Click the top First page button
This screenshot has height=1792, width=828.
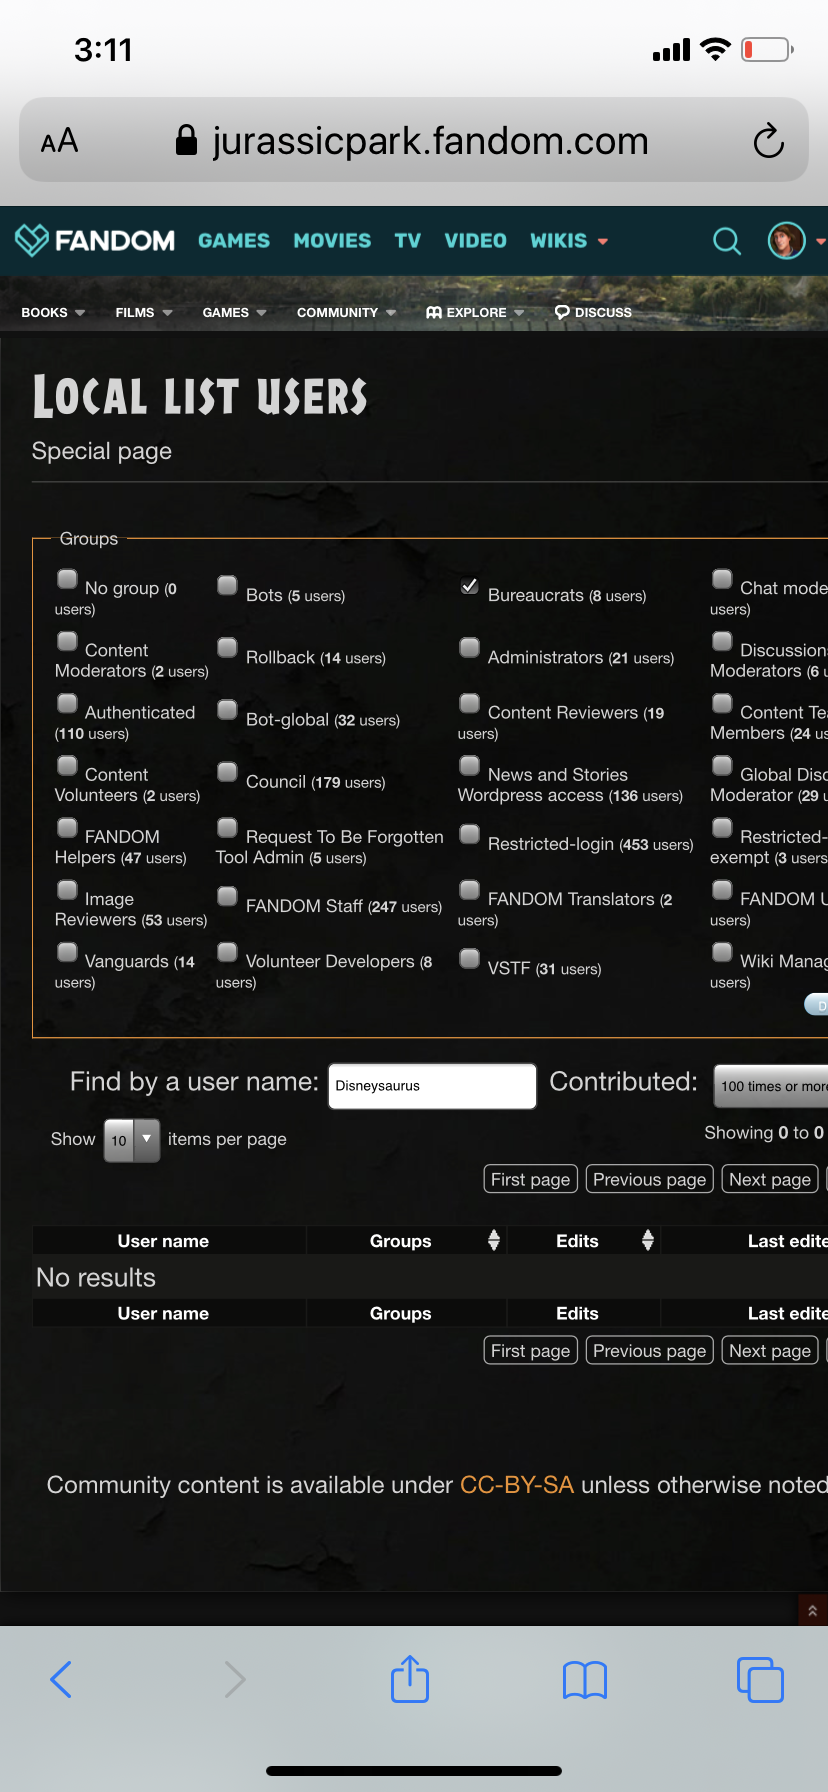[530, 1179]
